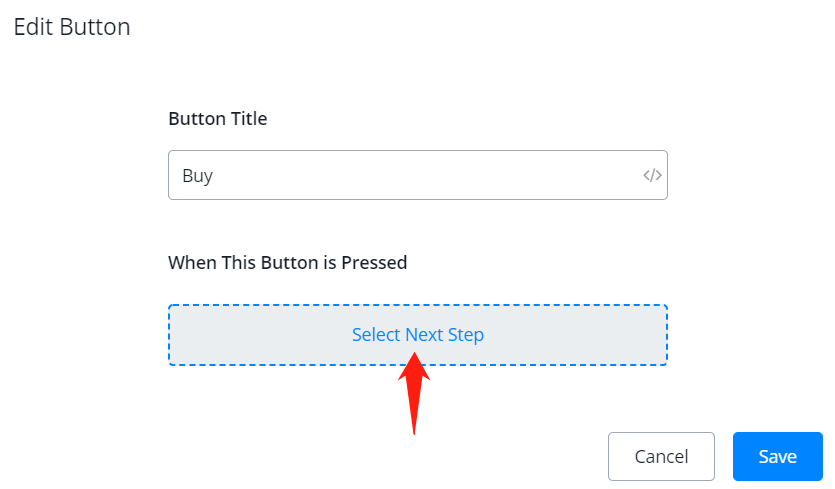Choose the dashed Select Next Step box
The width and height of the screenshot is (835, 489).
point(250,335)
